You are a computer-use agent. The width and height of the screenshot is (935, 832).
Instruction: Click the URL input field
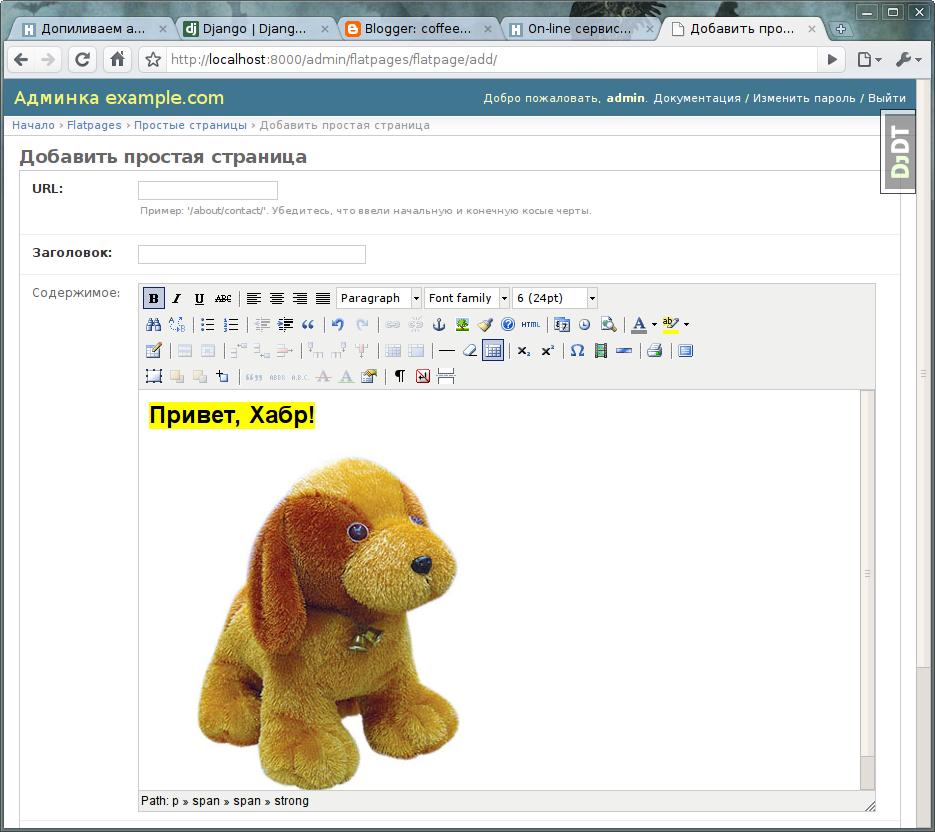pos(208,190)
